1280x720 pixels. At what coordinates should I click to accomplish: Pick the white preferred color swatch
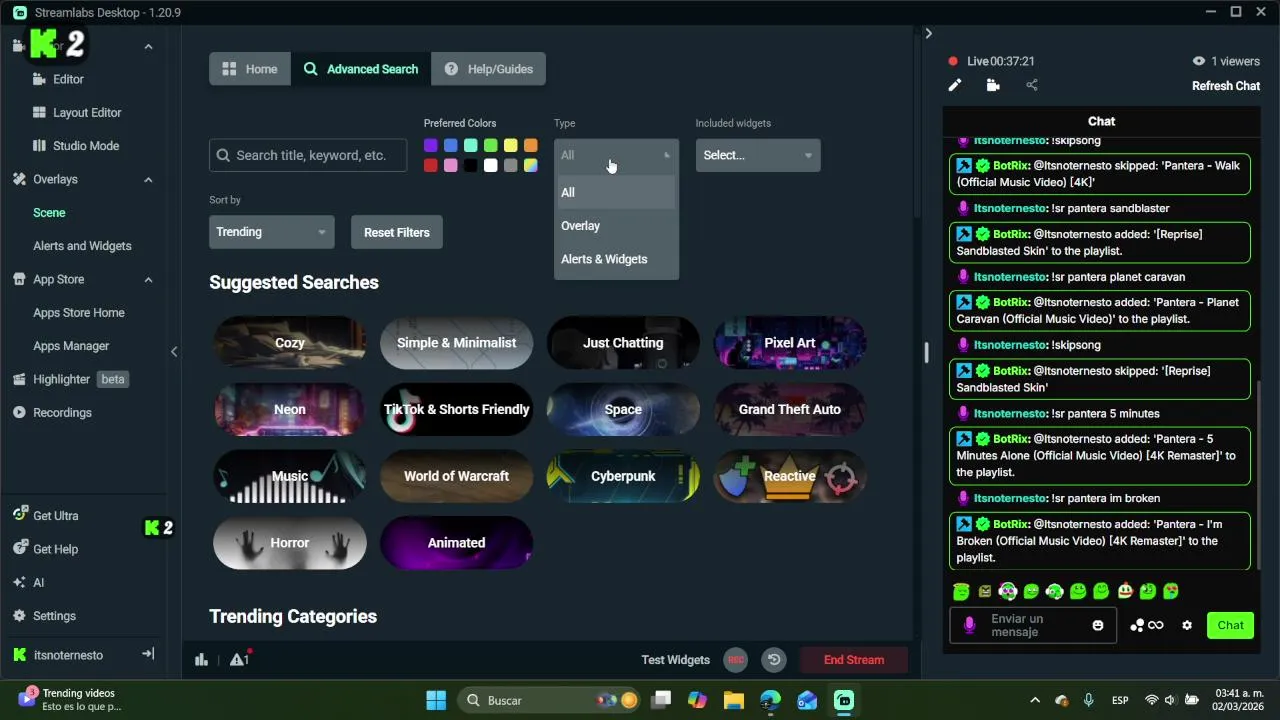tap(491, 166)
